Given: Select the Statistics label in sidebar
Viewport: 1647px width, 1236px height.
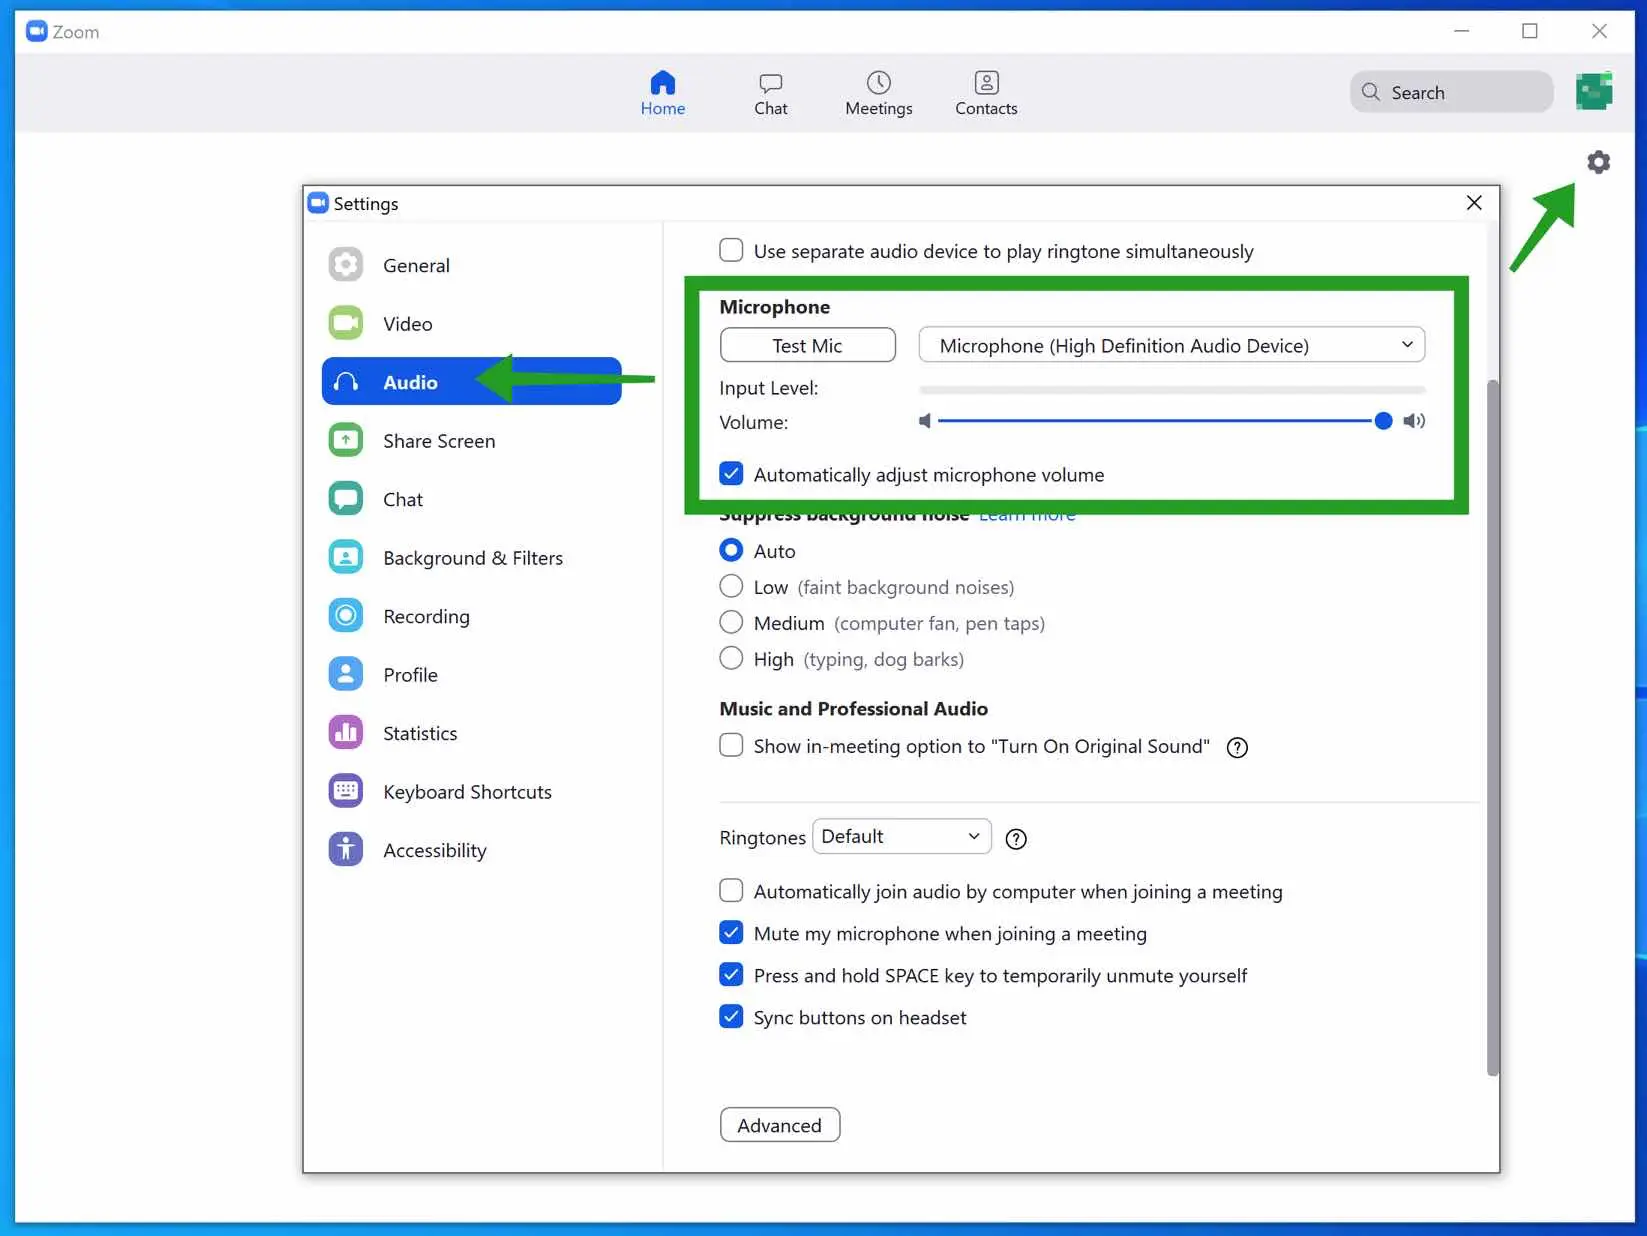Looking at the screenshot, I should (420, 733).
